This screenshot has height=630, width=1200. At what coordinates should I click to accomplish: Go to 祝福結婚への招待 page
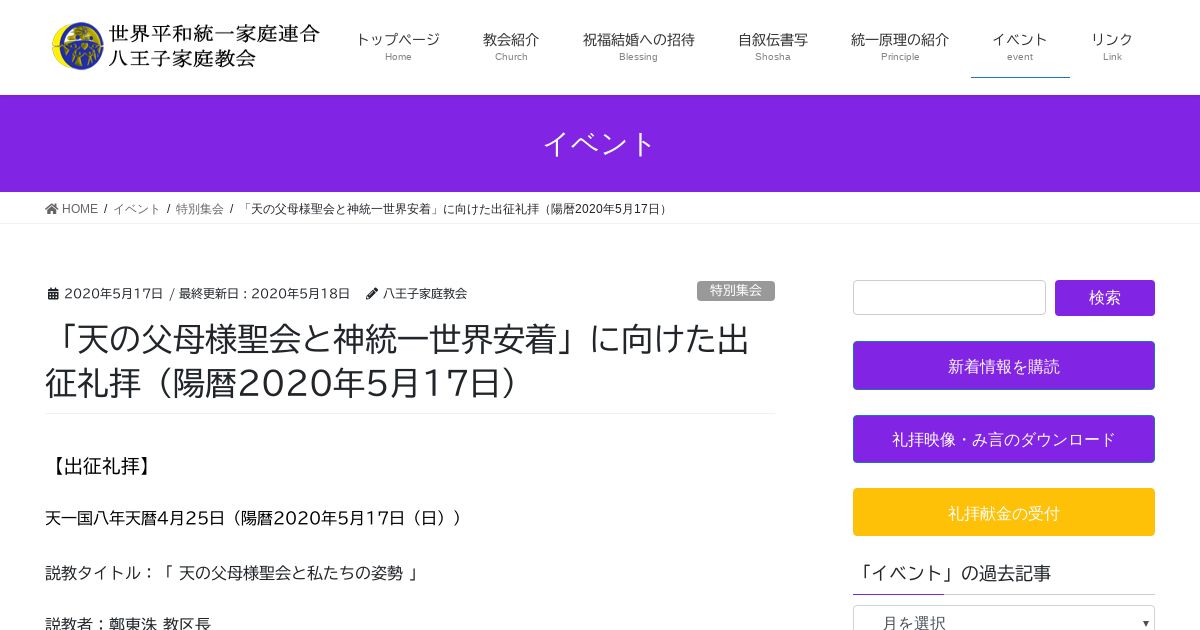pyautogui.click(x=638, y=46)
